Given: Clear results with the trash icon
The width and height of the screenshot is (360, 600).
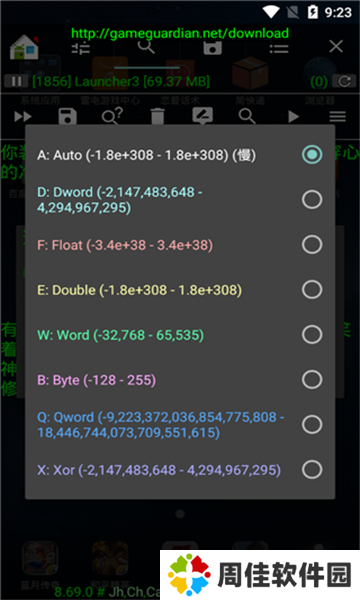Looking at the screenshot, I should pos(157,116).
